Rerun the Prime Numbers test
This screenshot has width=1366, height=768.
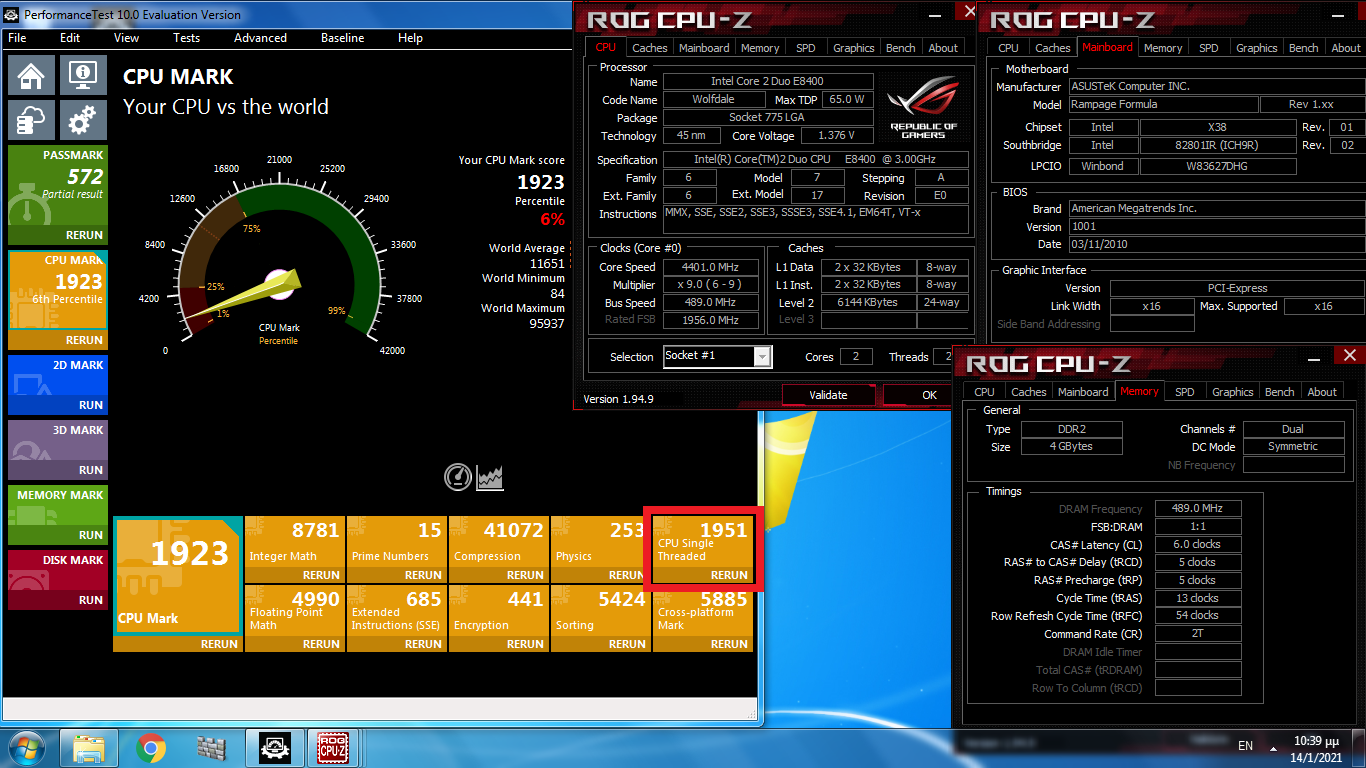tap(423, 575)
